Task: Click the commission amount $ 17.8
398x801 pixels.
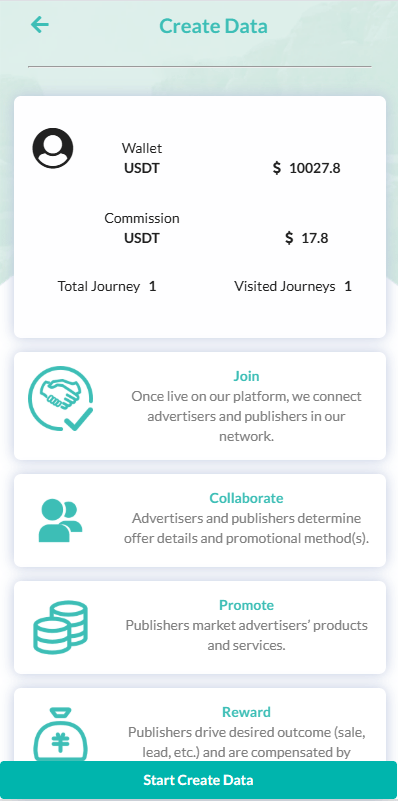Action: pyautogui.click(x=307, y=238)
